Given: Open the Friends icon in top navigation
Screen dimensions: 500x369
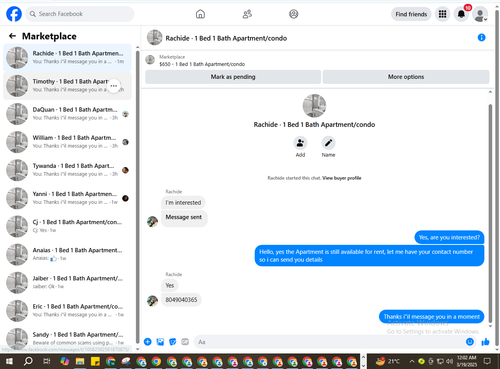Looking at the screenshot, I should (x=247, y=14).
